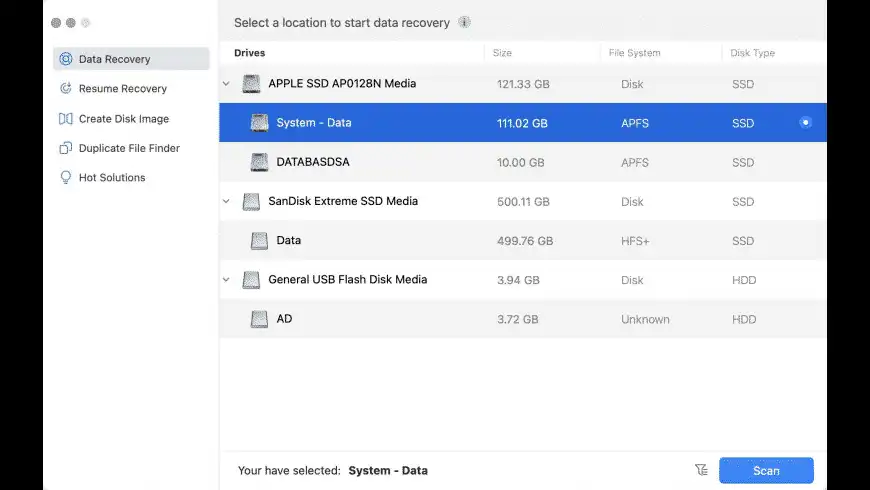Viewport: 870px width, 490px height.
Task: Click the Create Disk Image icon
Action: click(65, 119)
